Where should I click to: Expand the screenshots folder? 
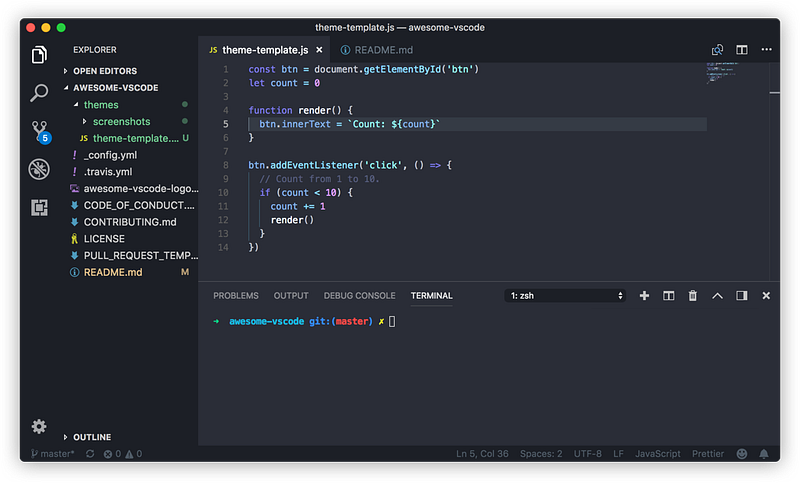(121, 121)
